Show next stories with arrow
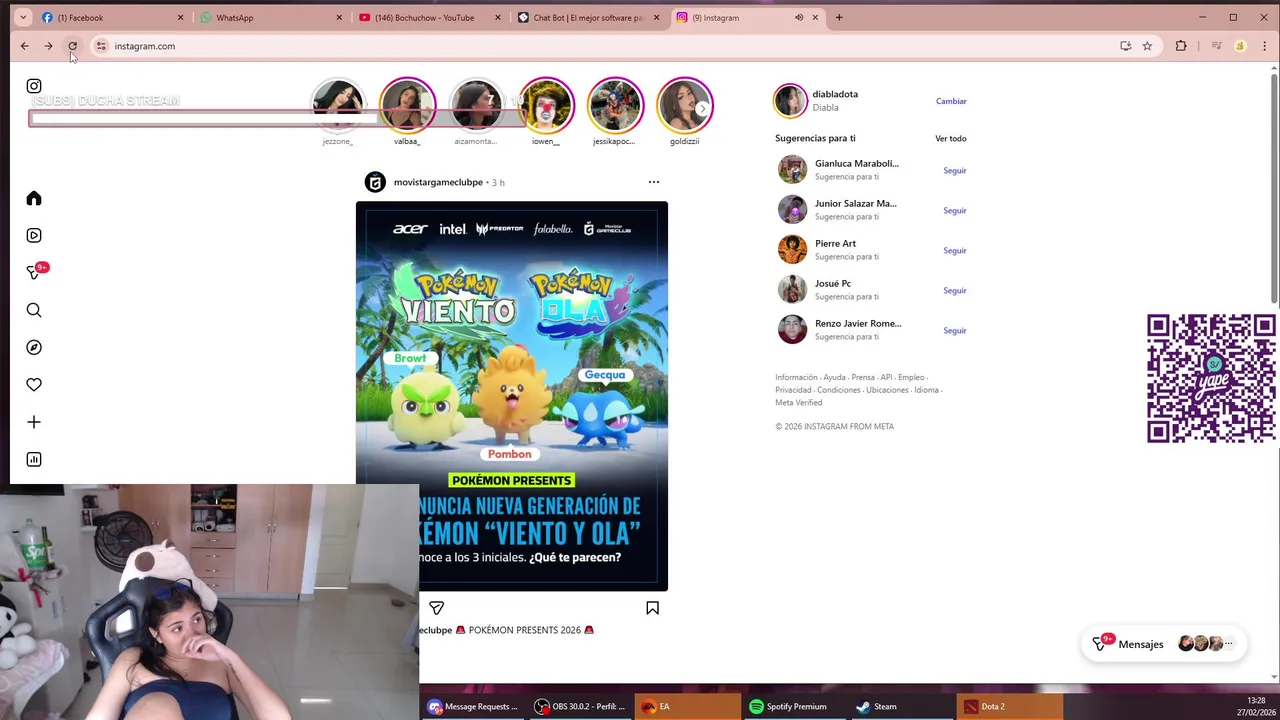 [703, 108]
